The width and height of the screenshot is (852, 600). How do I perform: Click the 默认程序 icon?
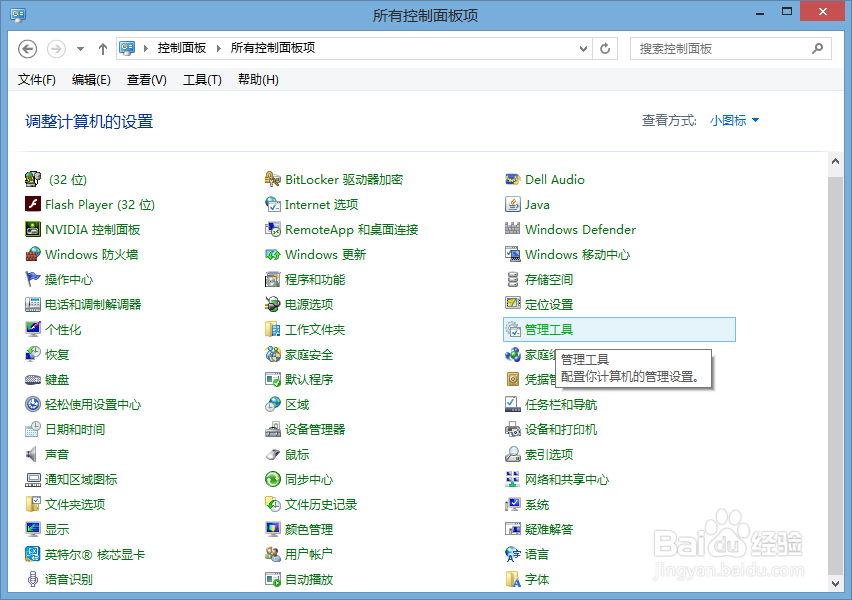[272, 379]
